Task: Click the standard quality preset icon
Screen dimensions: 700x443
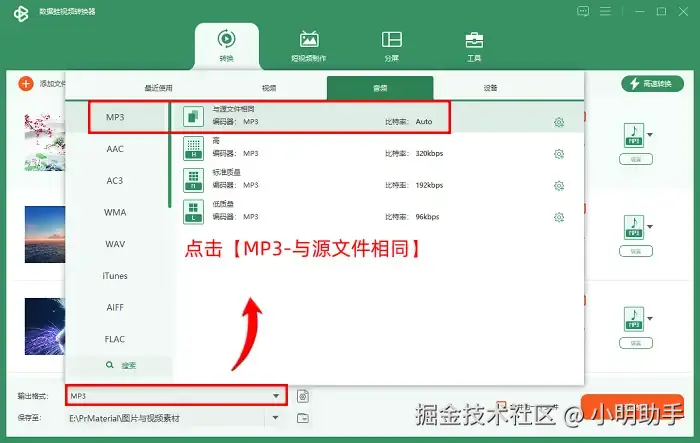Action: point(193,180)
